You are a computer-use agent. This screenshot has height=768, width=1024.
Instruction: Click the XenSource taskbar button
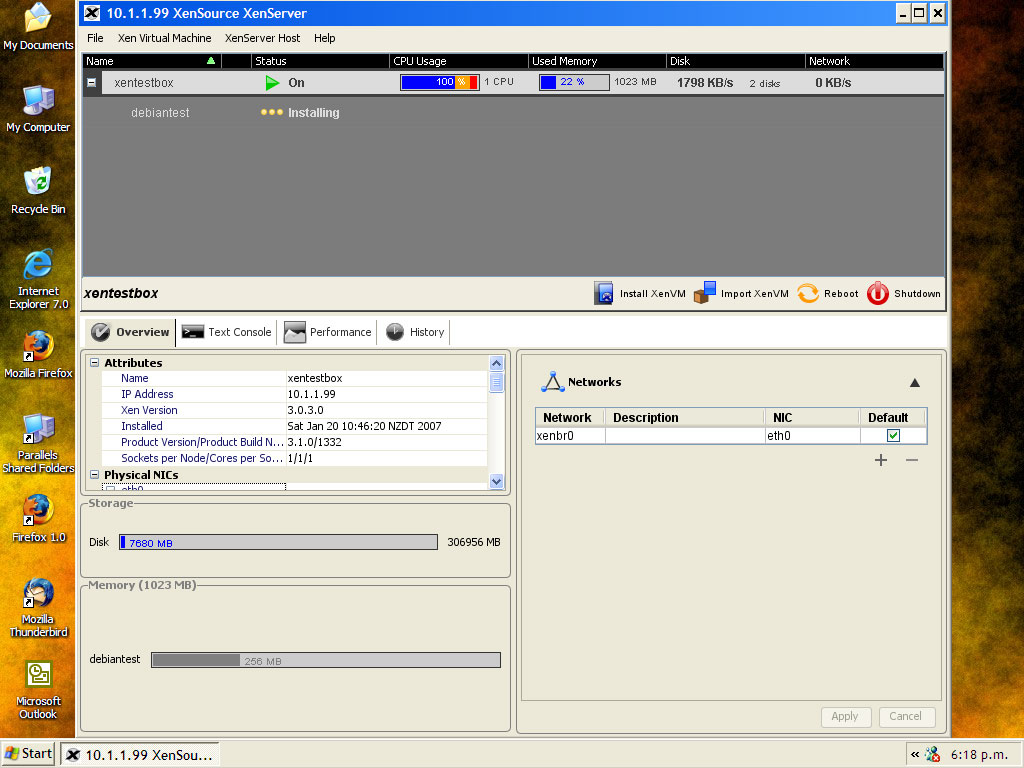click(x=140, y=755)
